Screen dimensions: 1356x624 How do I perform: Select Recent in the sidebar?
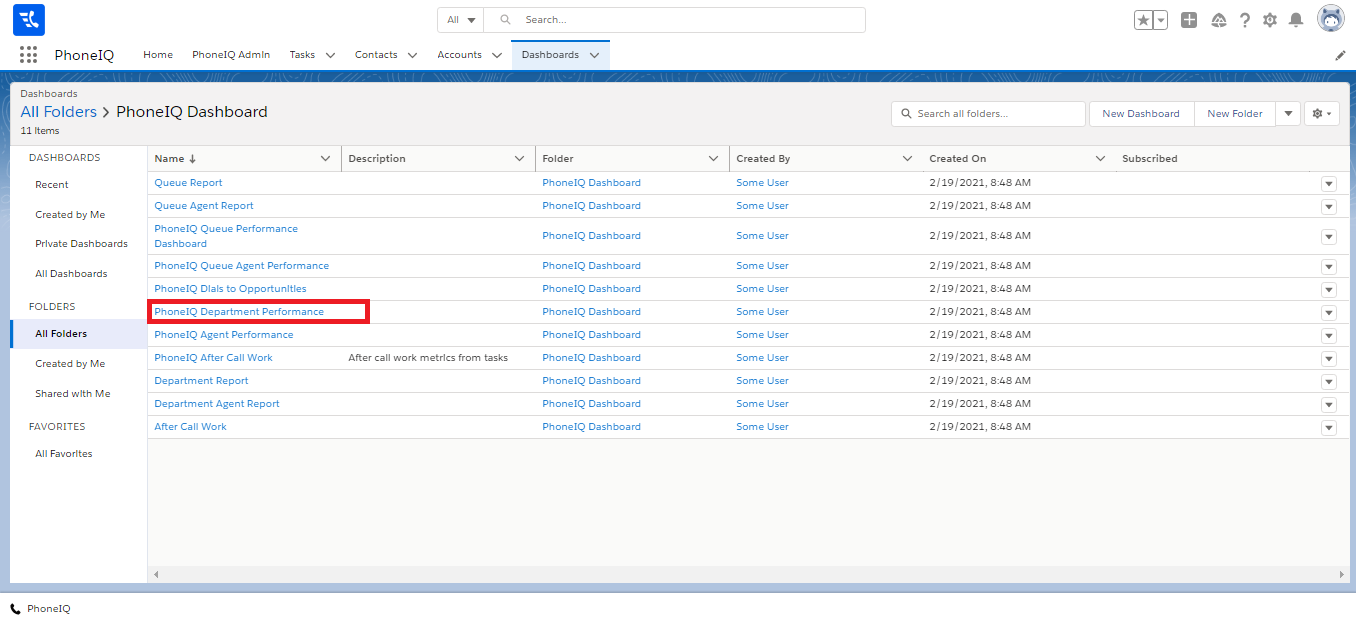[52, 185]
